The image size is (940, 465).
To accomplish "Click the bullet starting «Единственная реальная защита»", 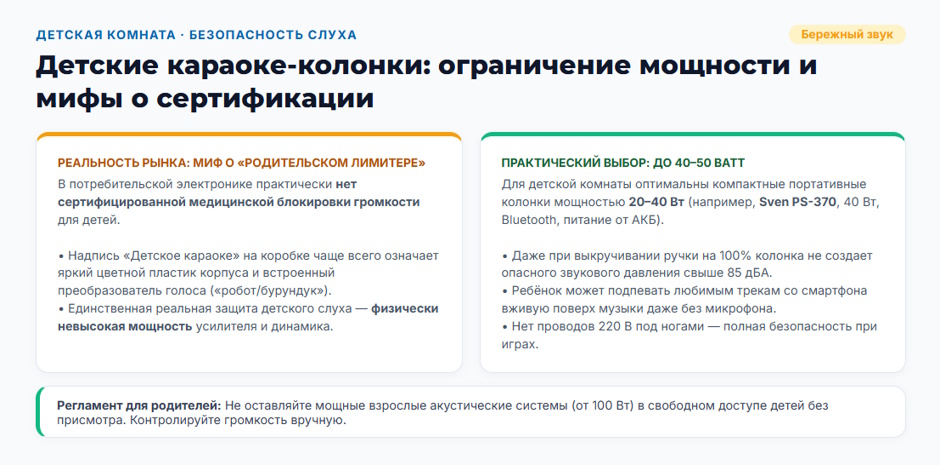I will (x=248, y=318).
